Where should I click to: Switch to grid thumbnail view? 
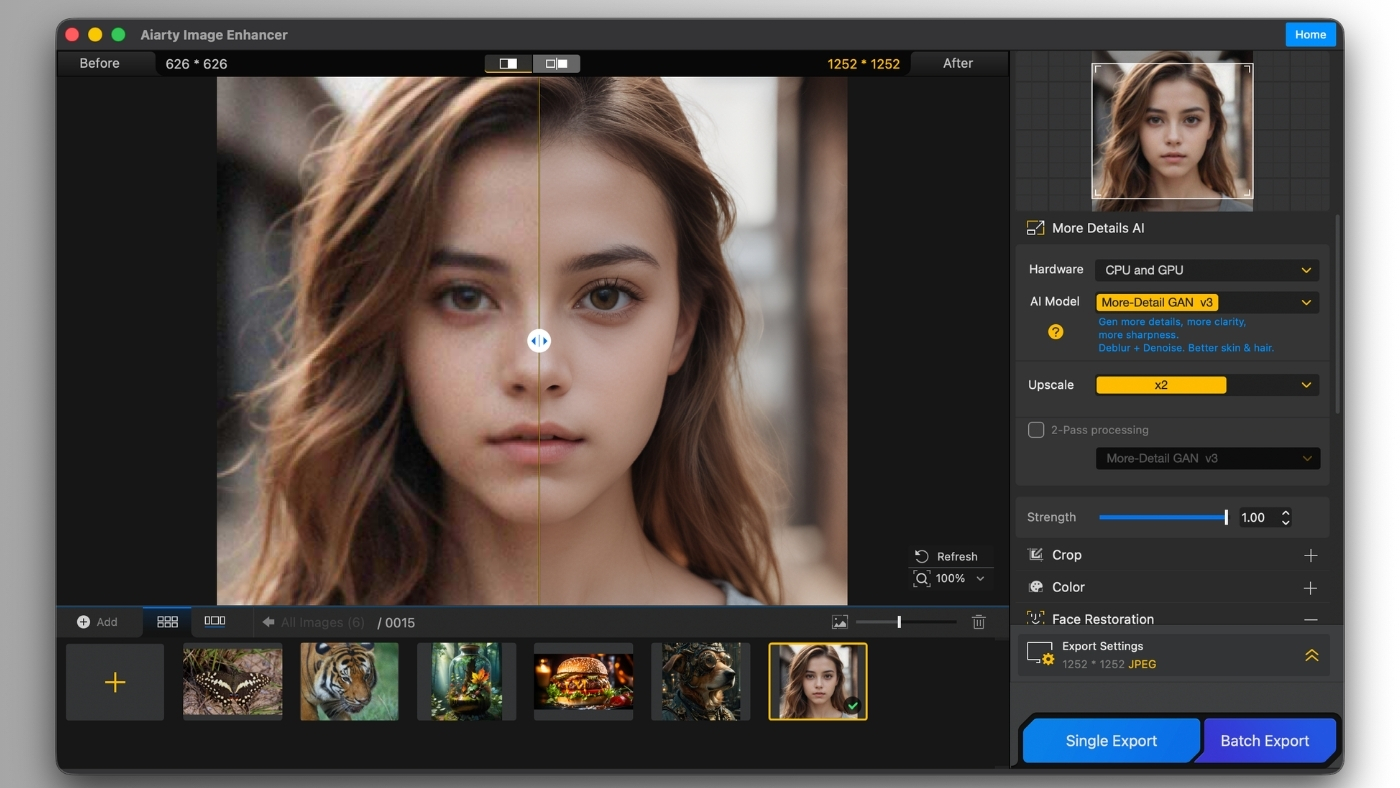[167, 622]
